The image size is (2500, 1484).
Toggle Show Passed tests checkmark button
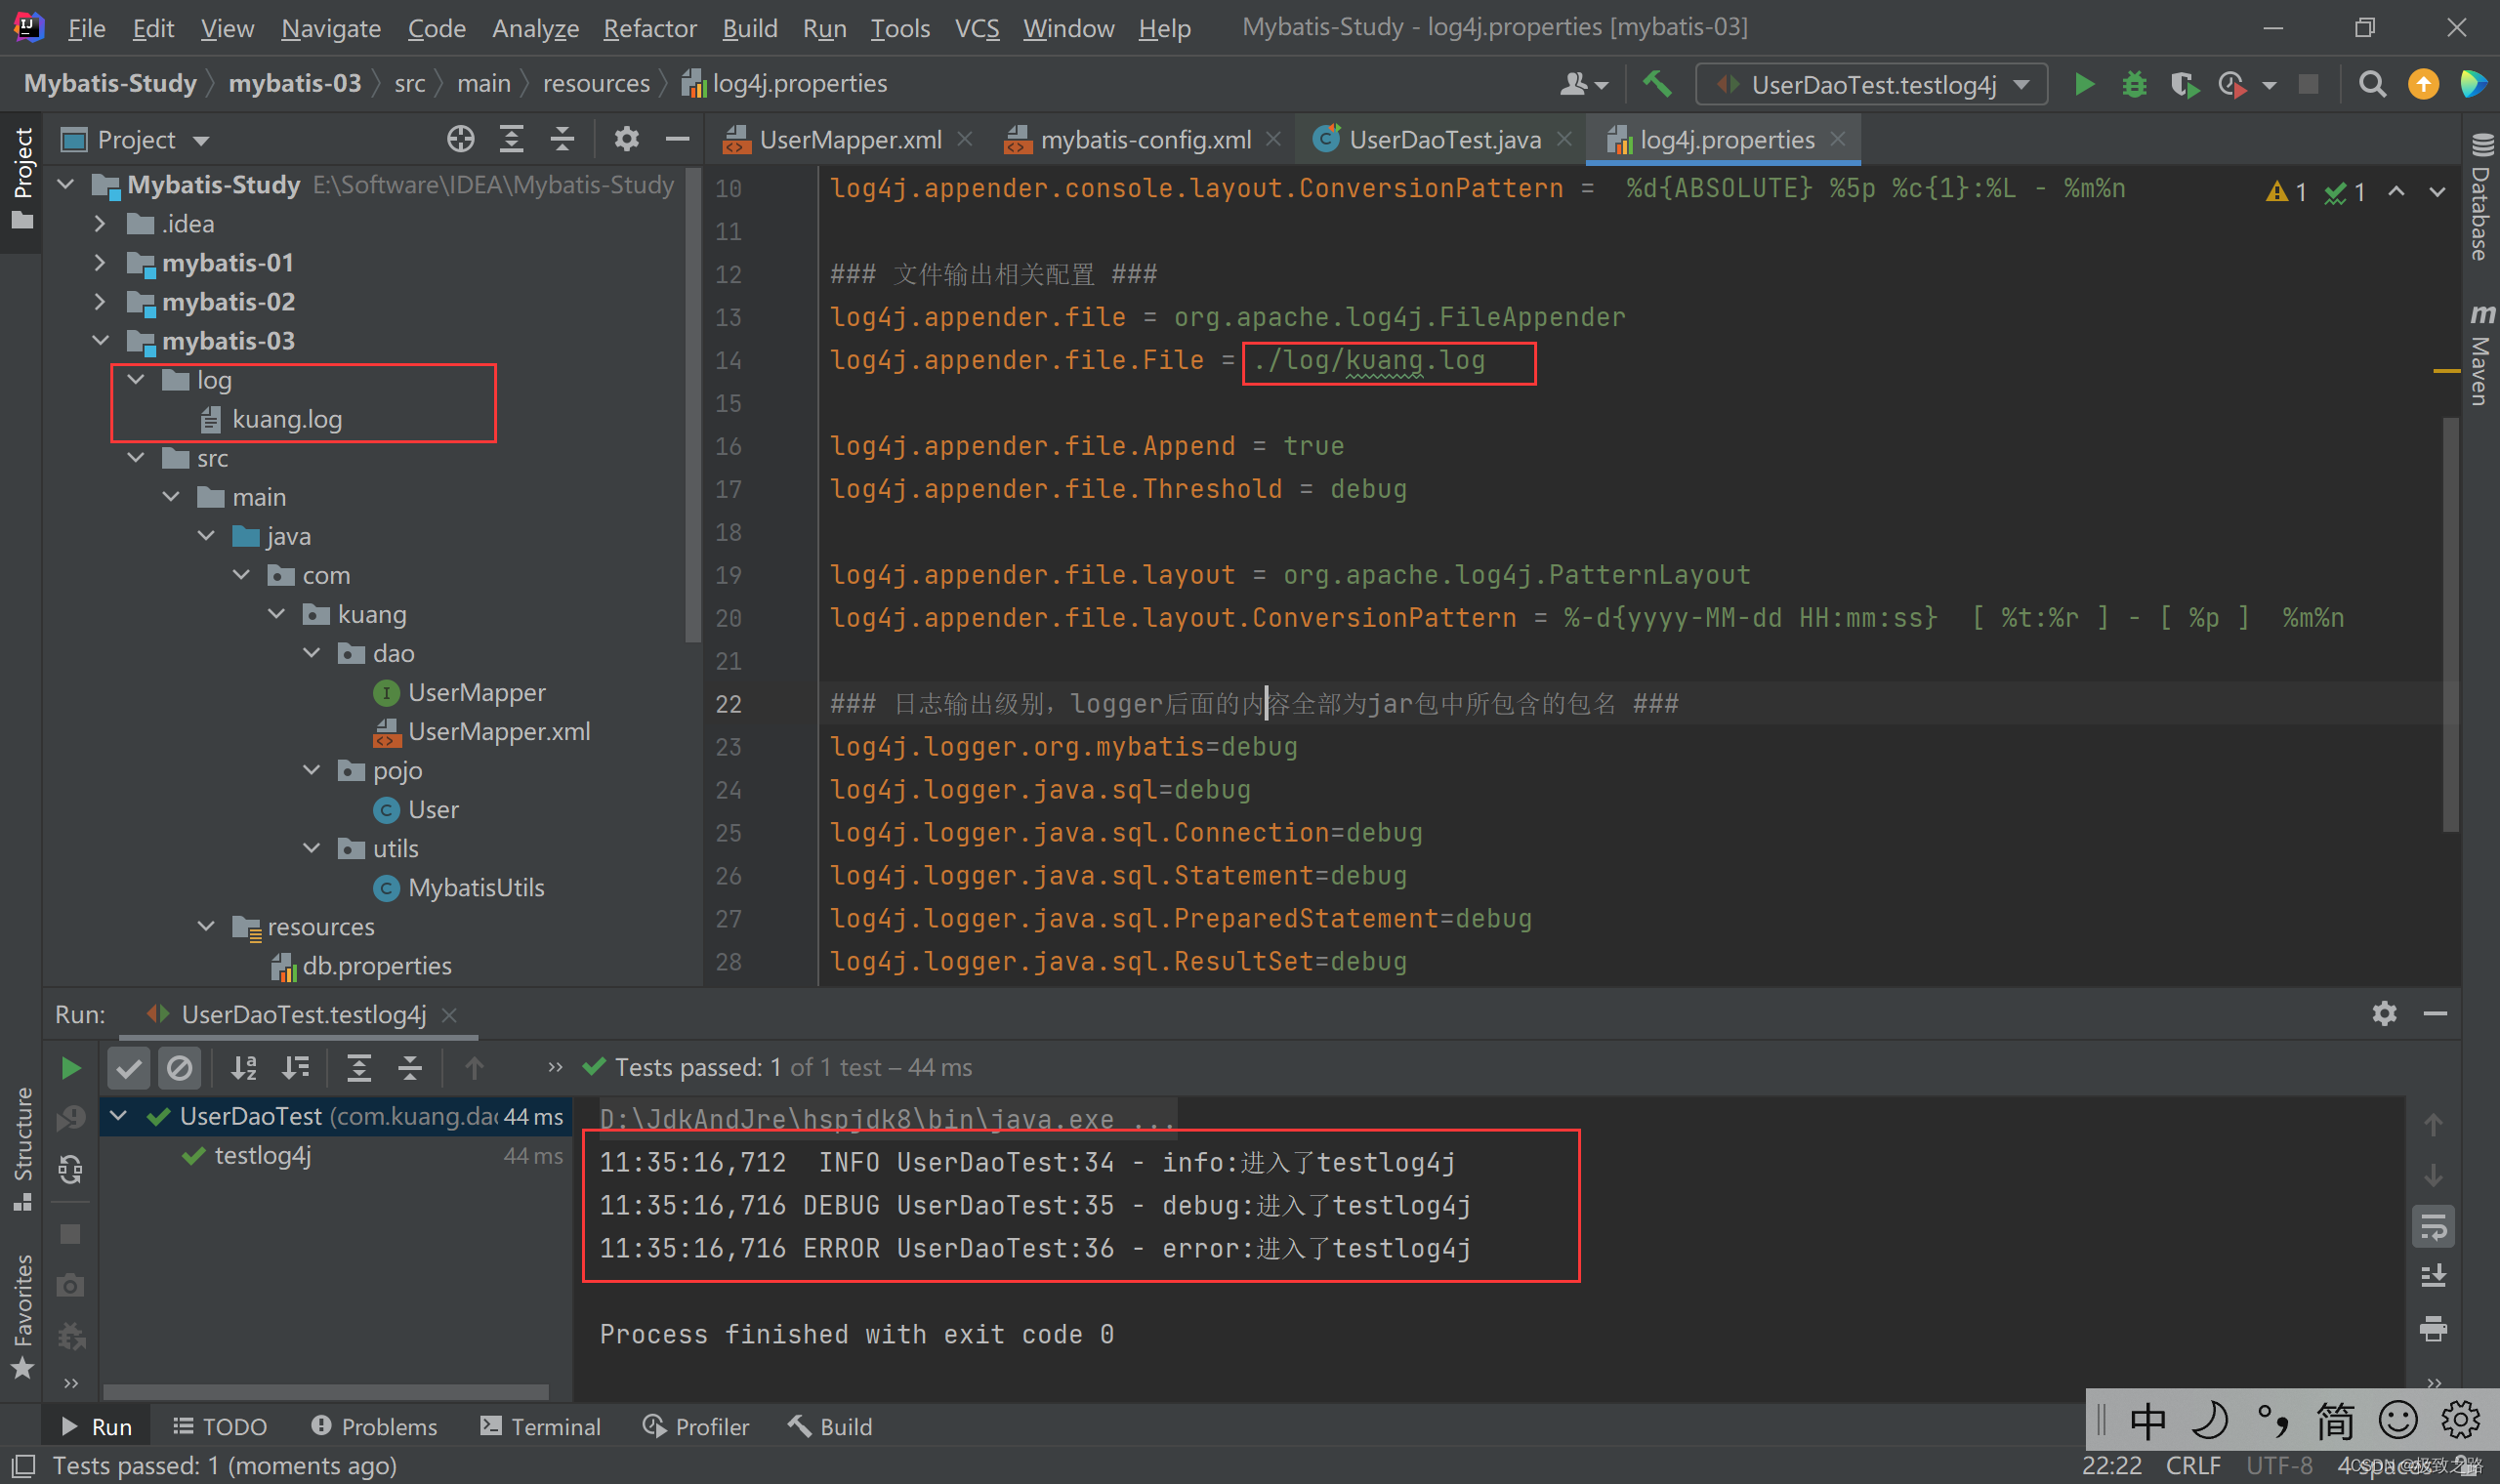[x=128, y=1068]
